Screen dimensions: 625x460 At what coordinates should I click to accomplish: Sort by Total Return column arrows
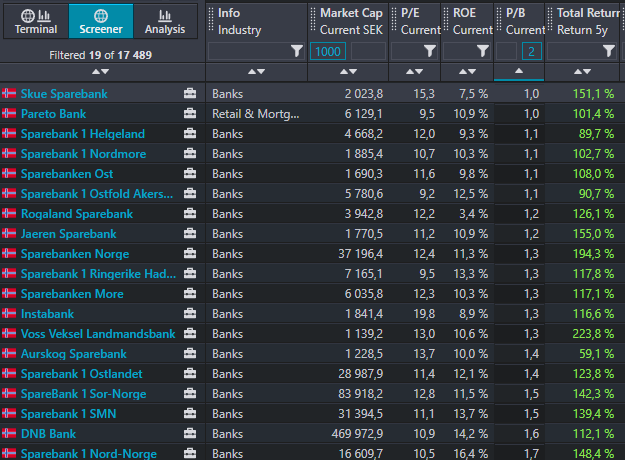(582, 72)
